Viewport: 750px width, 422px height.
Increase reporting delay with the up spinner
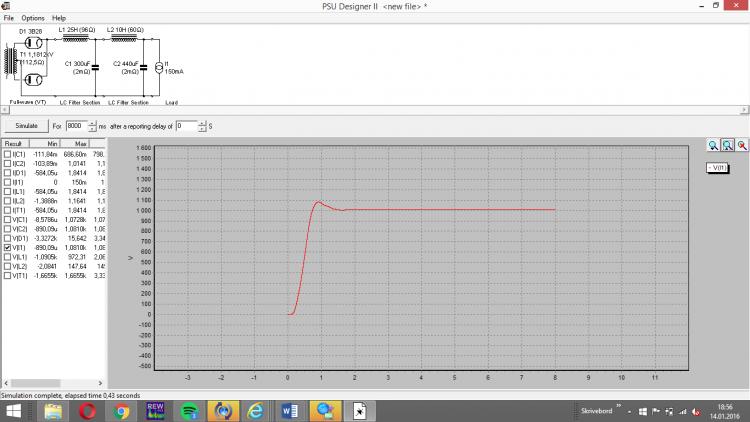tap(202, 123)
